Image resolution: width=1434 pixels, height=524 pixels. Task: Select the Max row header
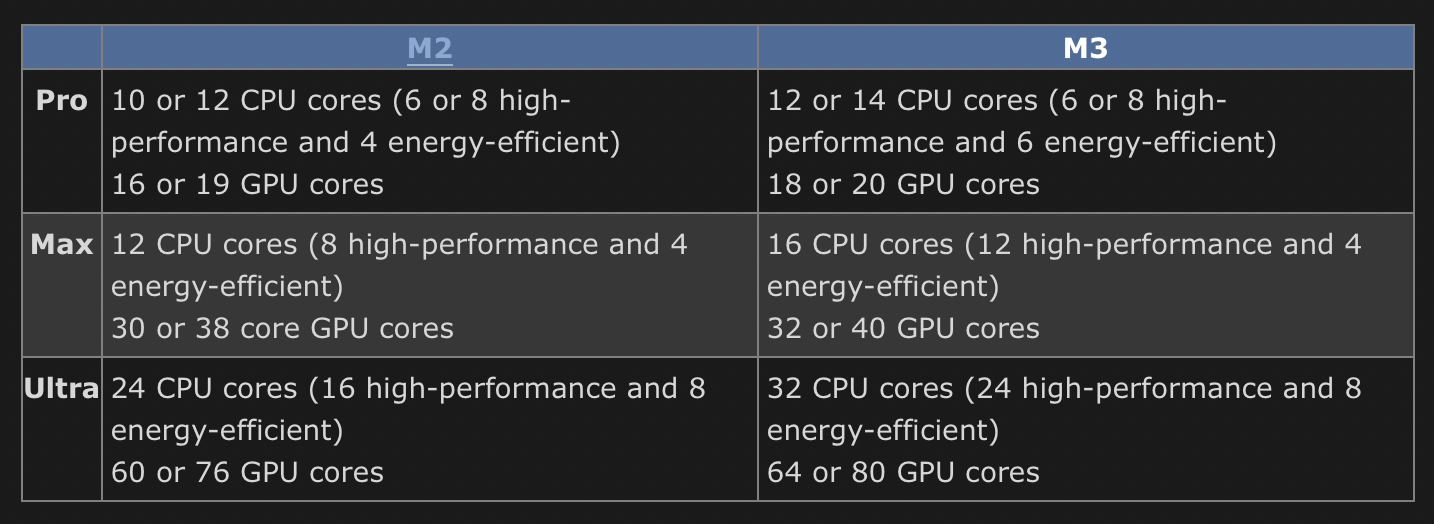point(62,245)
